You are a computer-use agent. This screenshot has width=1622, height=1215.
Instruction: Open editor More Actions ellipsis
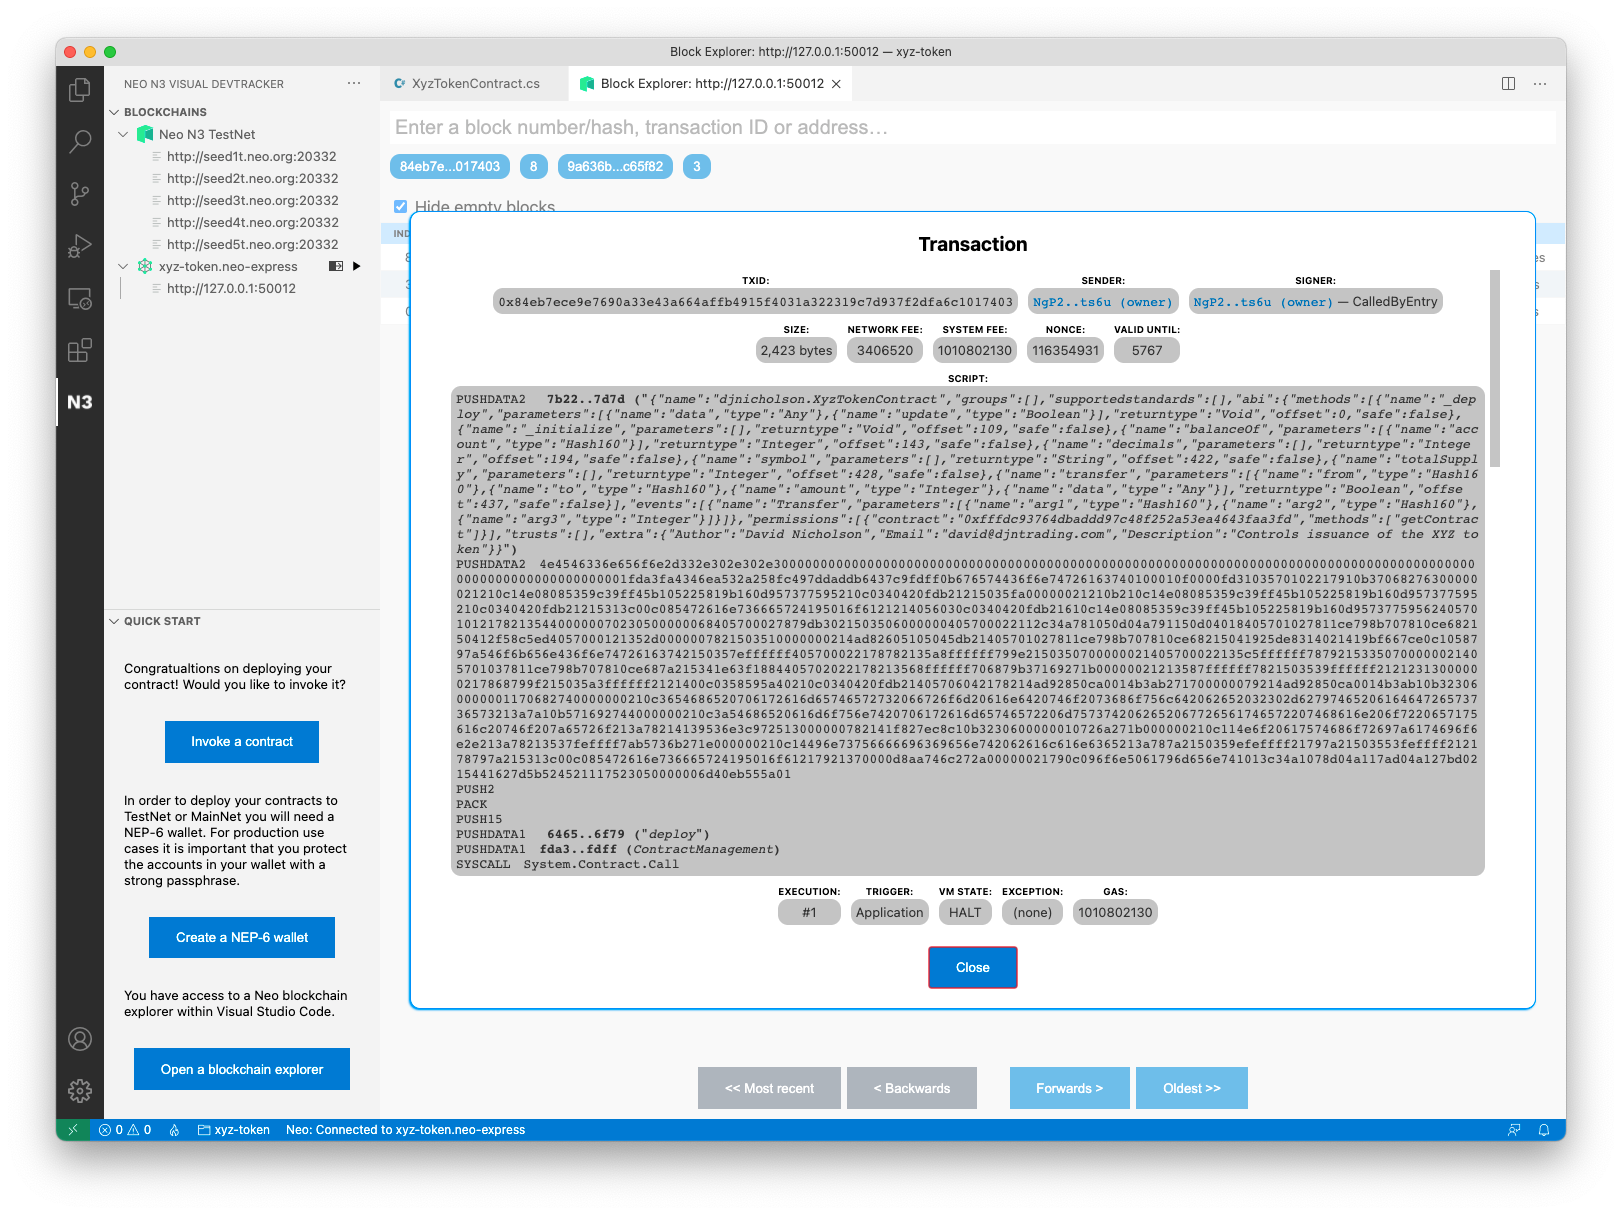(x=1540, y=84)
